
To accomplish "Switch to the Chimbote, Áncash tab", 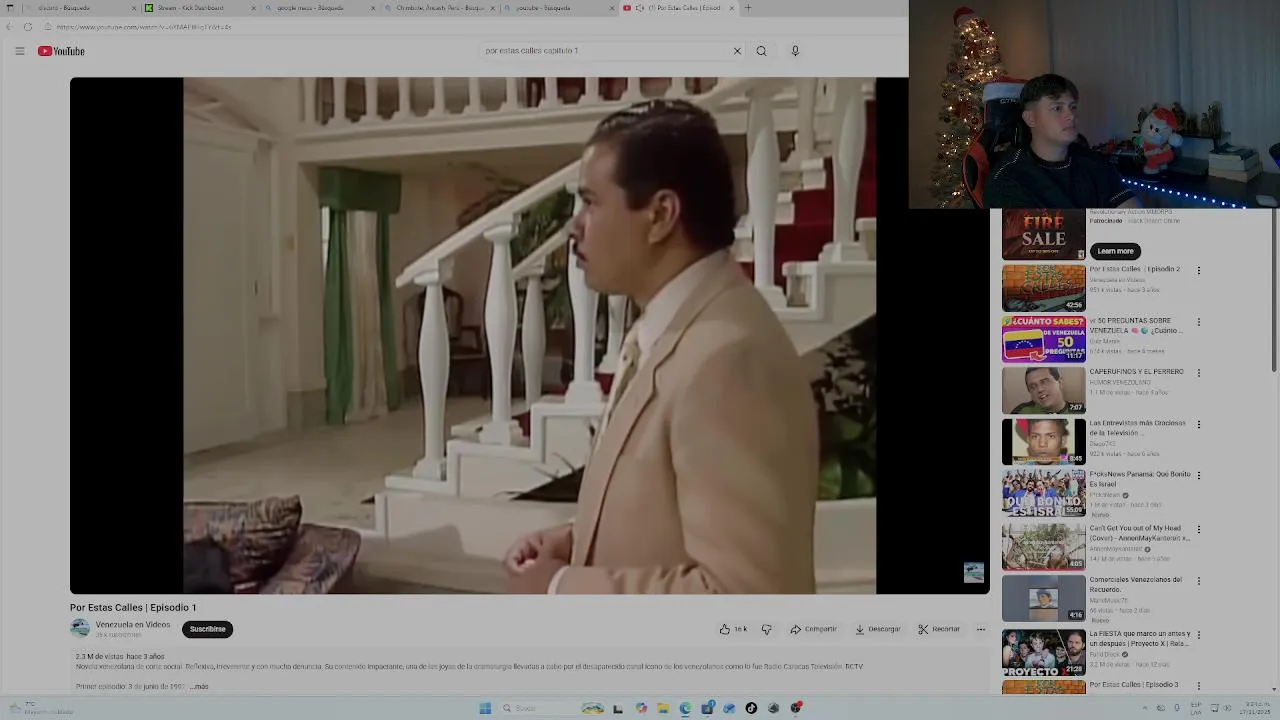I will (438, 8).
